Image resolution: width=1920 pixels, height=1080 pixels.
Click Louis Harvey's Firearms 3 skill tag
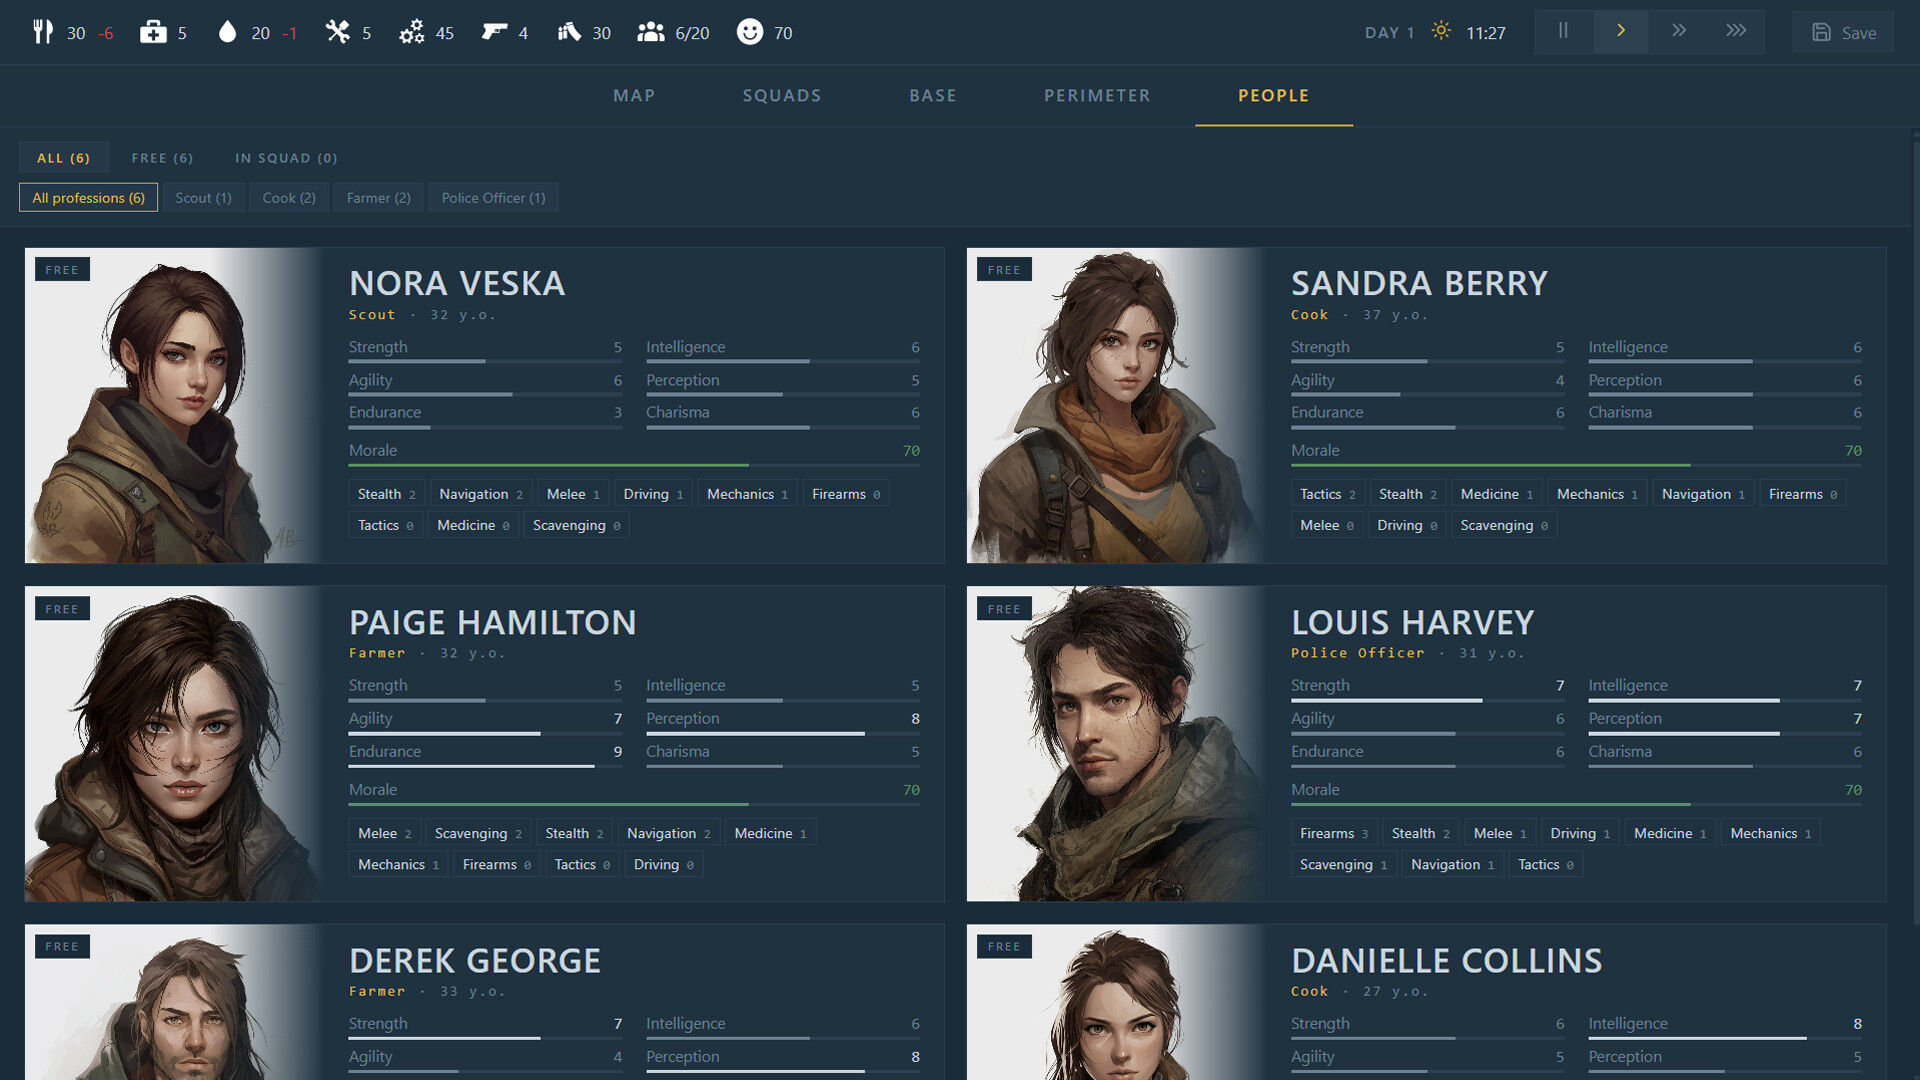pos(1333,833)
